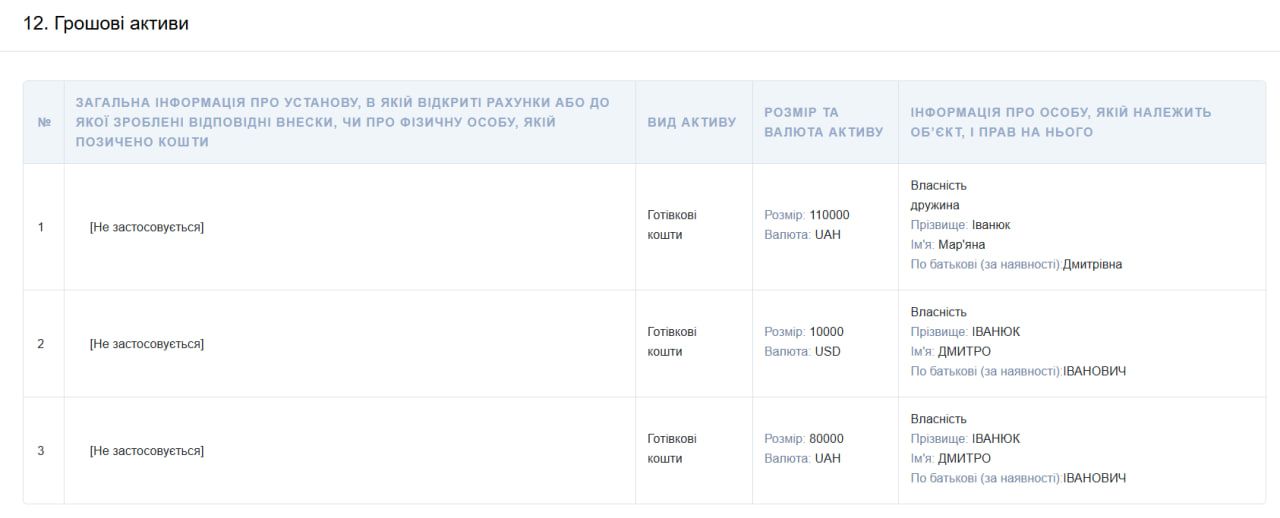
Task: Click the USD currency value
Action: click(828, 352)
